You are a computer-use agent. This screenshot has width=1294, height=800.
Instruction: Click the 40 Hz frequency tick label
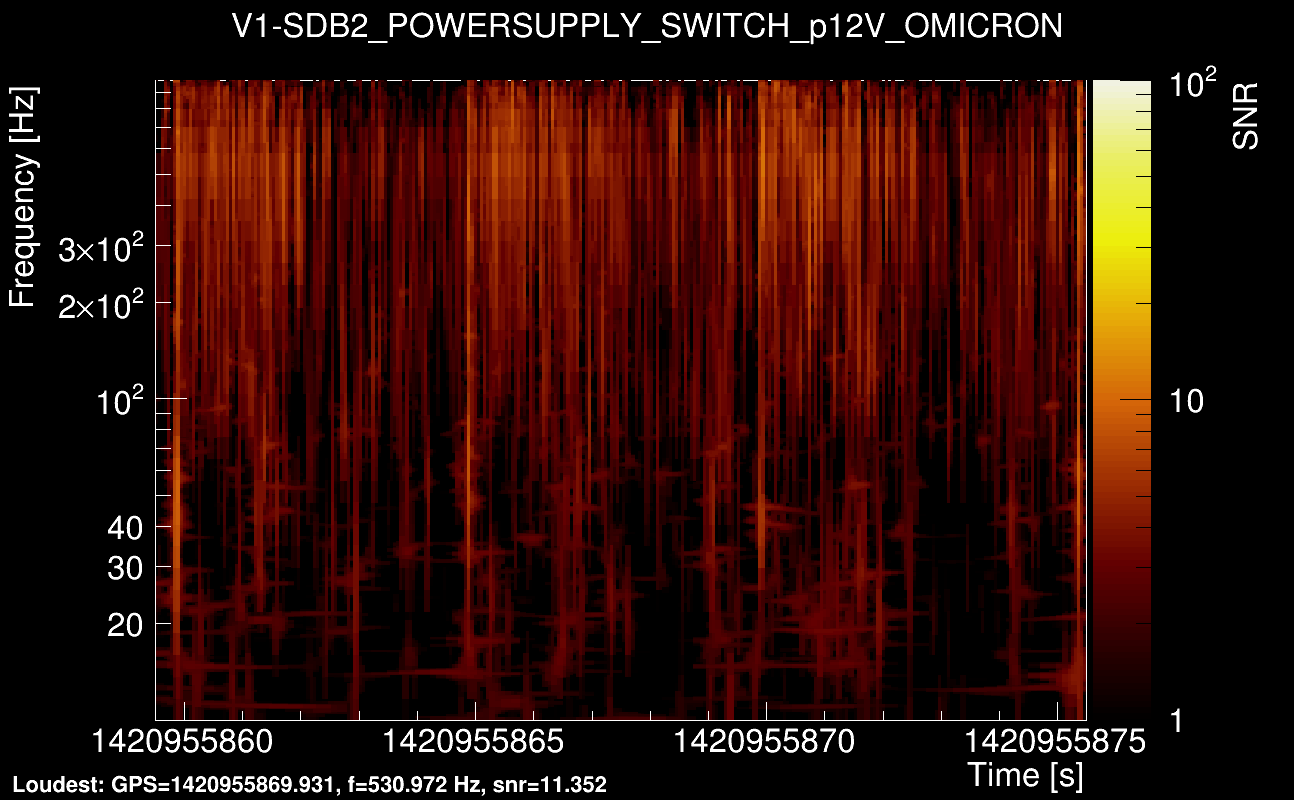(x=125, y=527)
